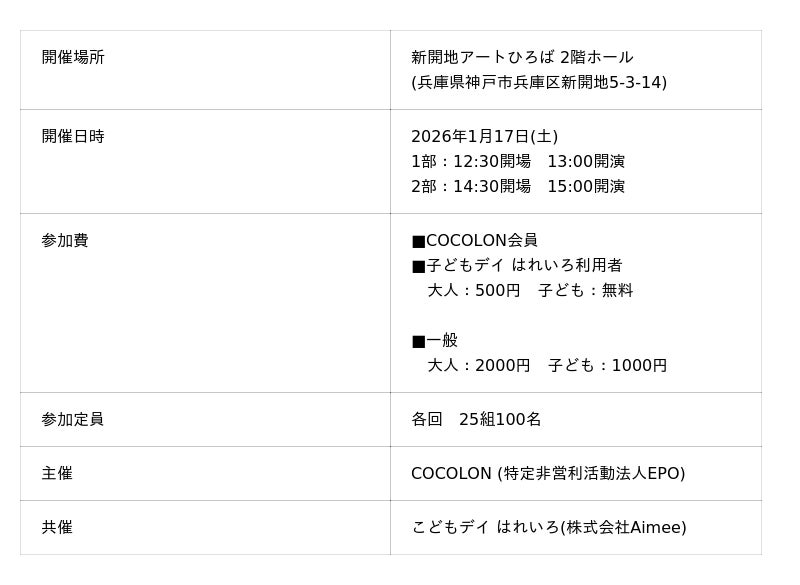Click the co-host こどもデイ はれいろ(株式会社Aimee)
This screenshot has width=800, height=585.
(548, 527)
